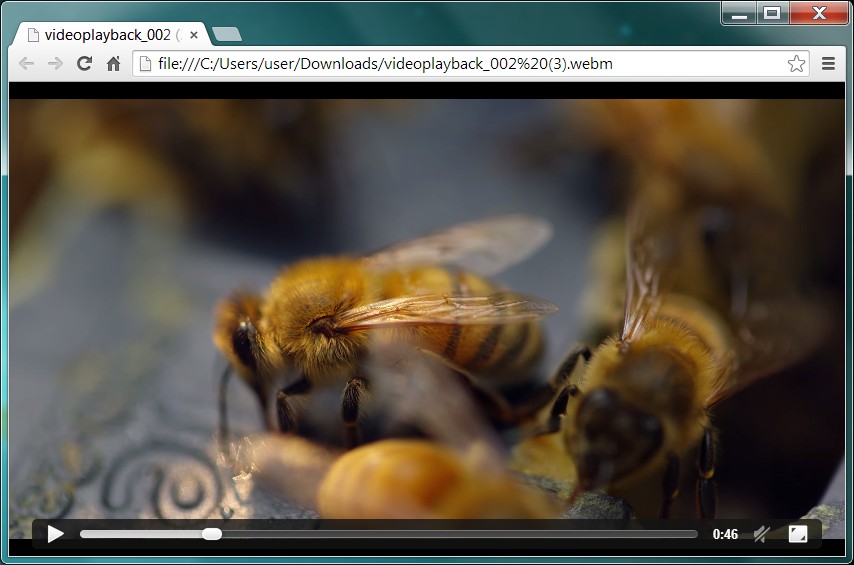The image size is (854, 565).
Task: Open the Chrome hamburger menu
Action: (828, 64)
